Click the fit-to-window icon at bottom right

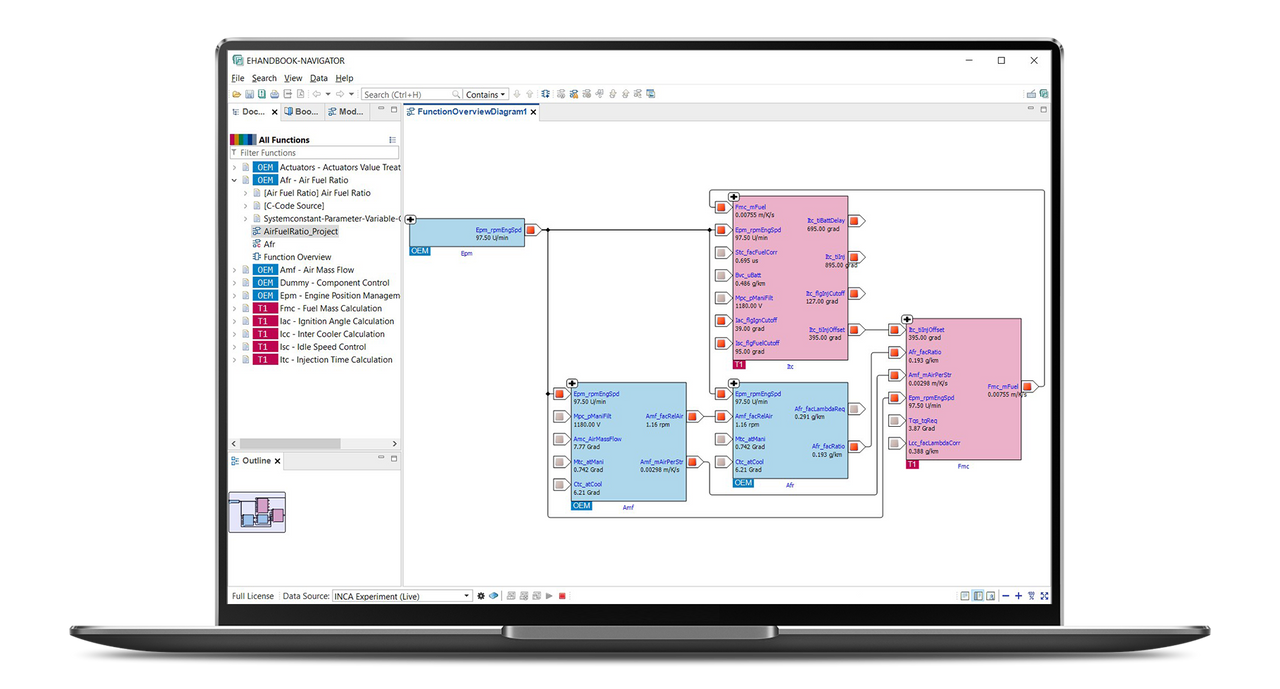coord(1044,596)
